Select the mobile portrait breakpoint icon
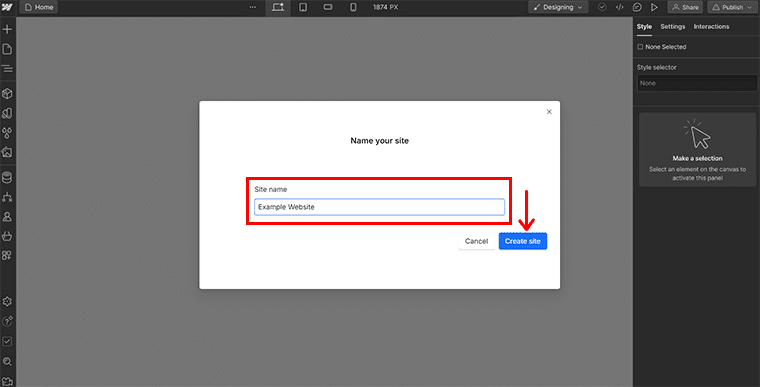This screenshot has height=387, width=760. tap(353, 7)
